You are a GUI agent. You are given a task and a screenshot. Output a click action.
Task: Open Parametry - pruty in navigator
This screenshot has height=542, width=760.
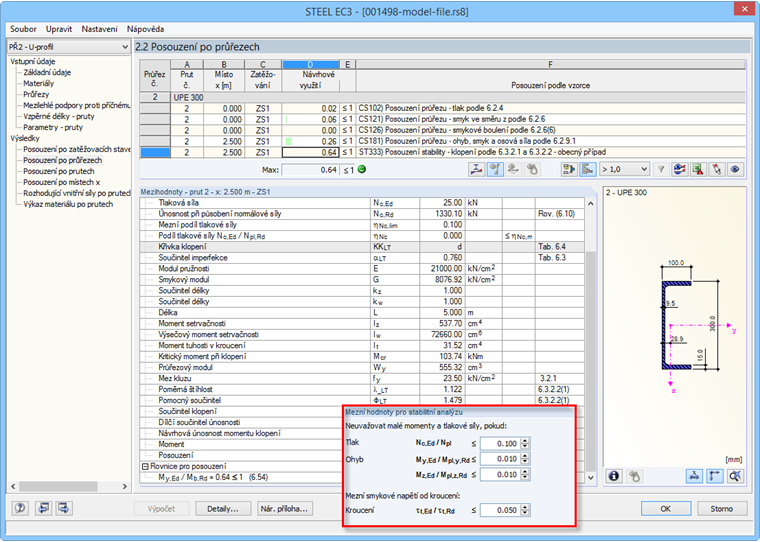click(53, 128)
